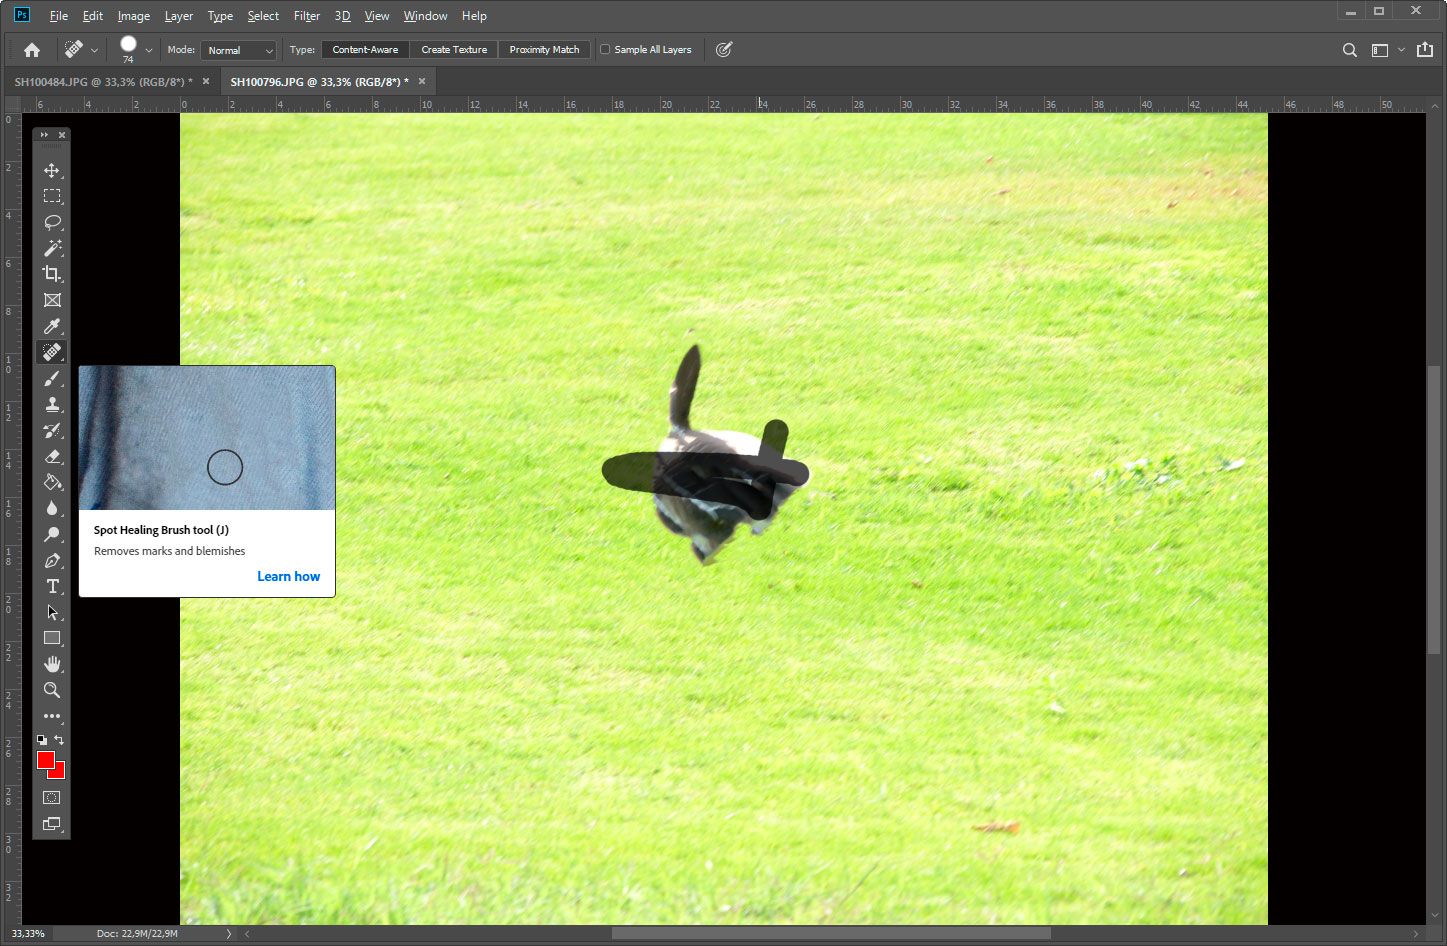This screenshot has height=946, width=1447.
Task: Select the Crop tool
Action: 52,274
